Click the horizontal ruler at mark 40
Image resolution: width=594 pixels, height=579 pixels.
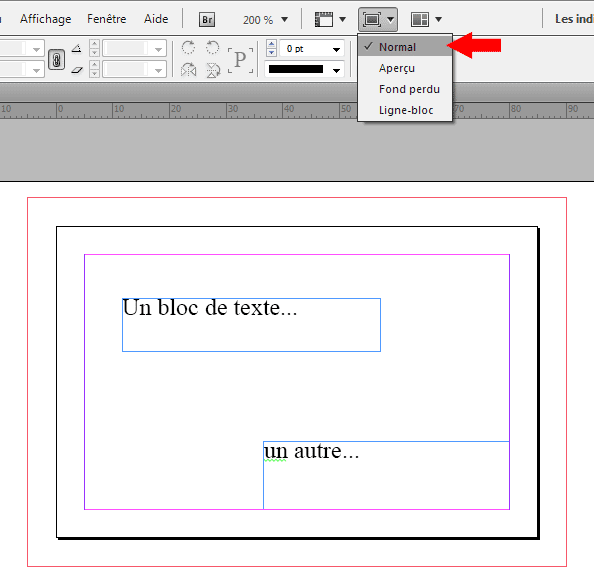tap(289, 109)
